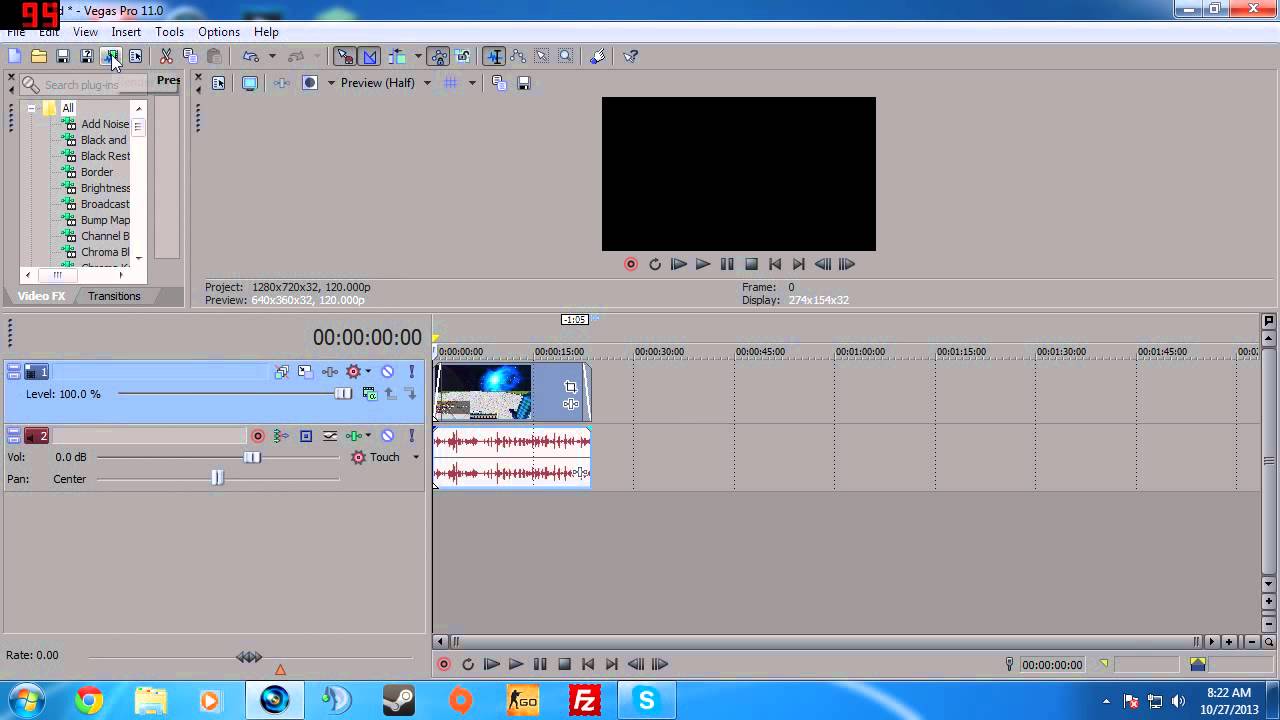This screenshot has height=720, width=1280.
Task: Save snapshot to file in preview
Action: tap(523, 83)
